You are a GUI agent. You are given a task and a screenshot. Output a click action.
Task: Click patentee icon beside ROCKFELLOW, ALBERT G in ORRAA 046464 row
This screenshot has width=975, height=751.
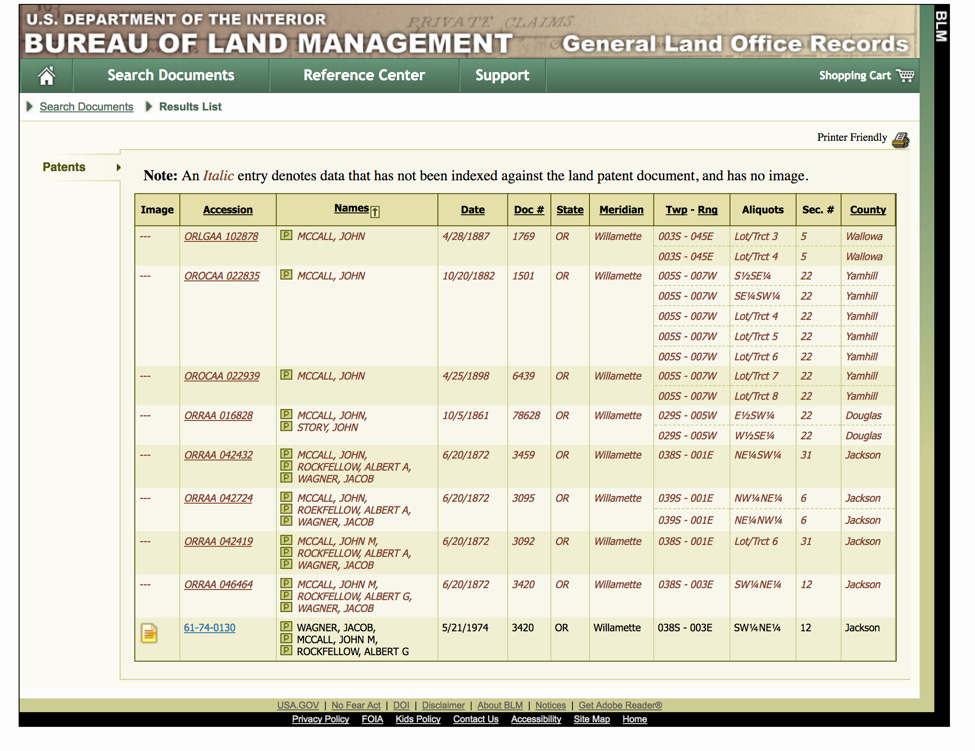coord(286,596)
